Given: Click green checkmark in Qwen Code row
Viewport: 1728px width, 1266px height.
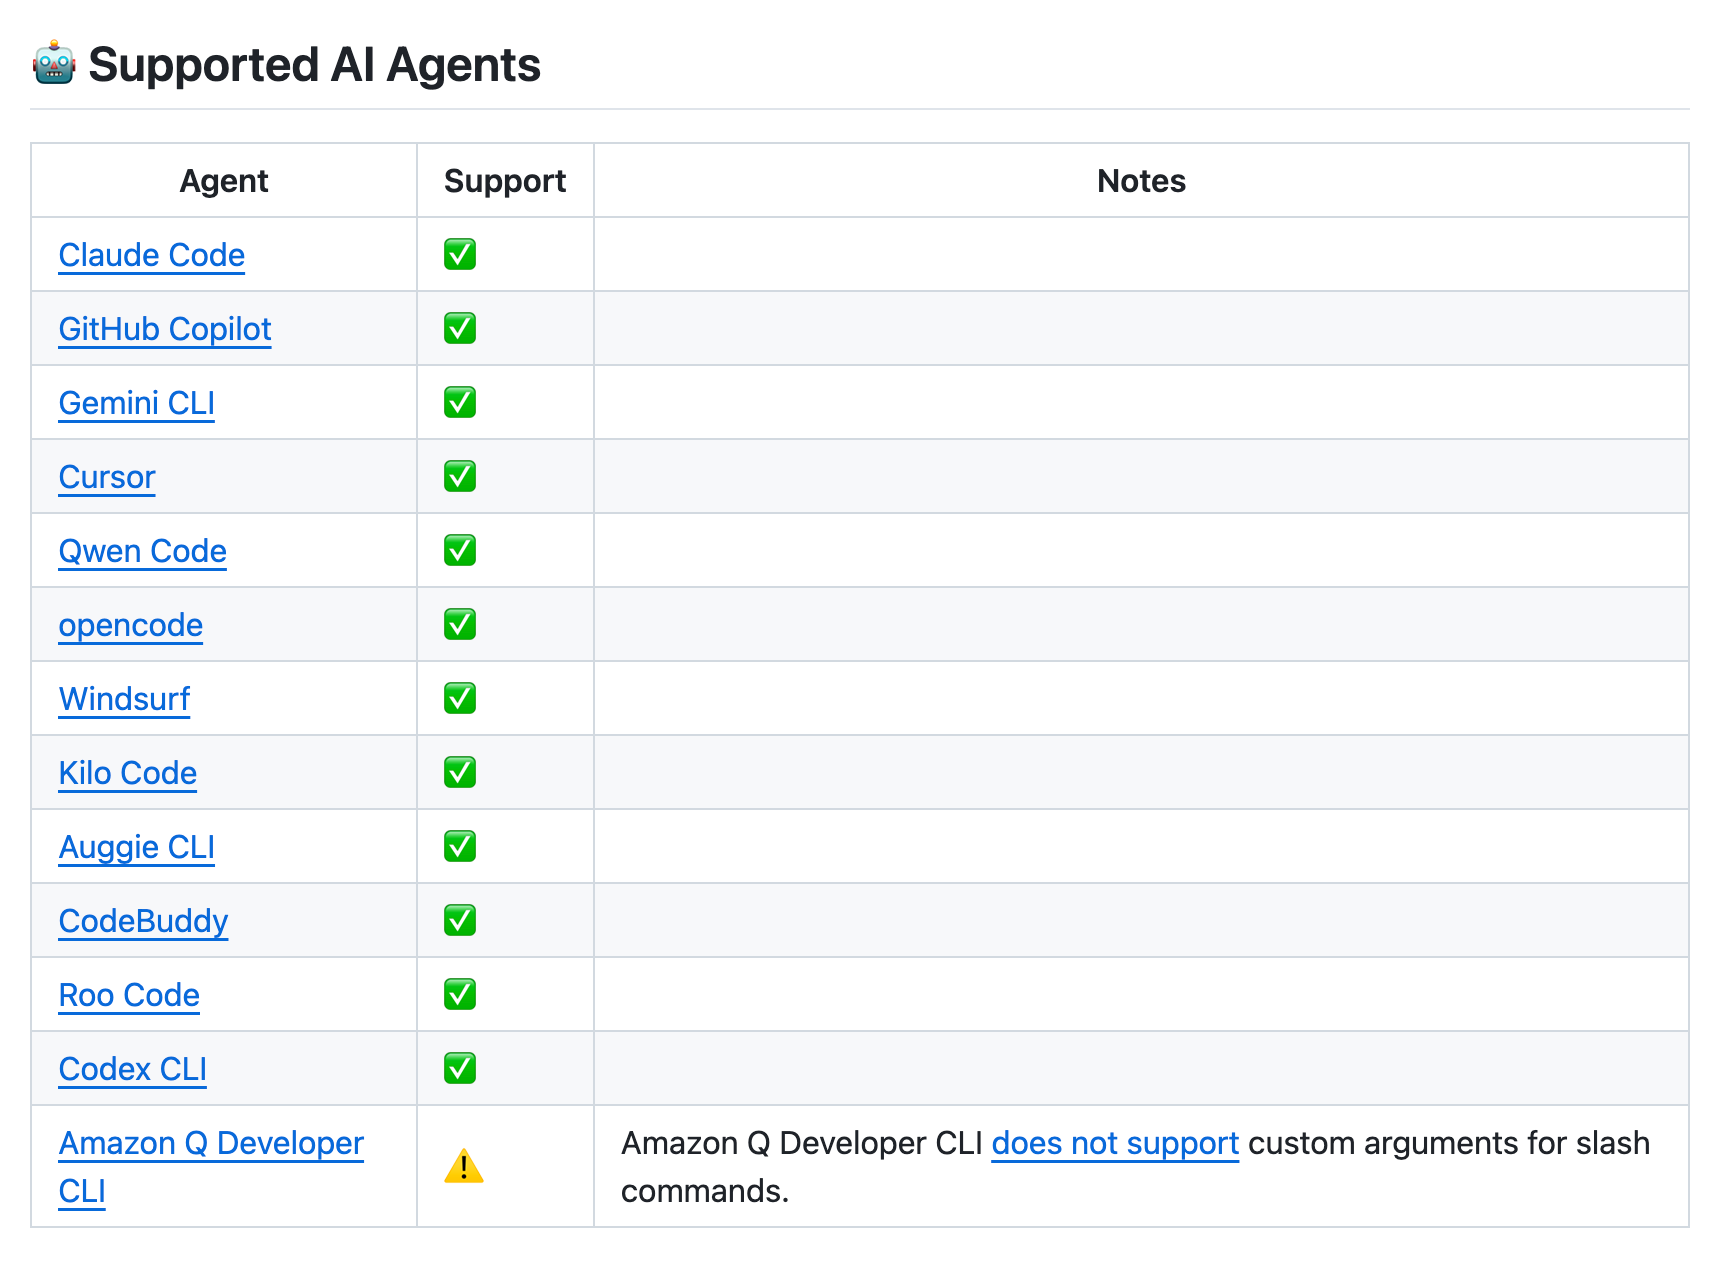Looking at the screenshot, I should 460,550.
